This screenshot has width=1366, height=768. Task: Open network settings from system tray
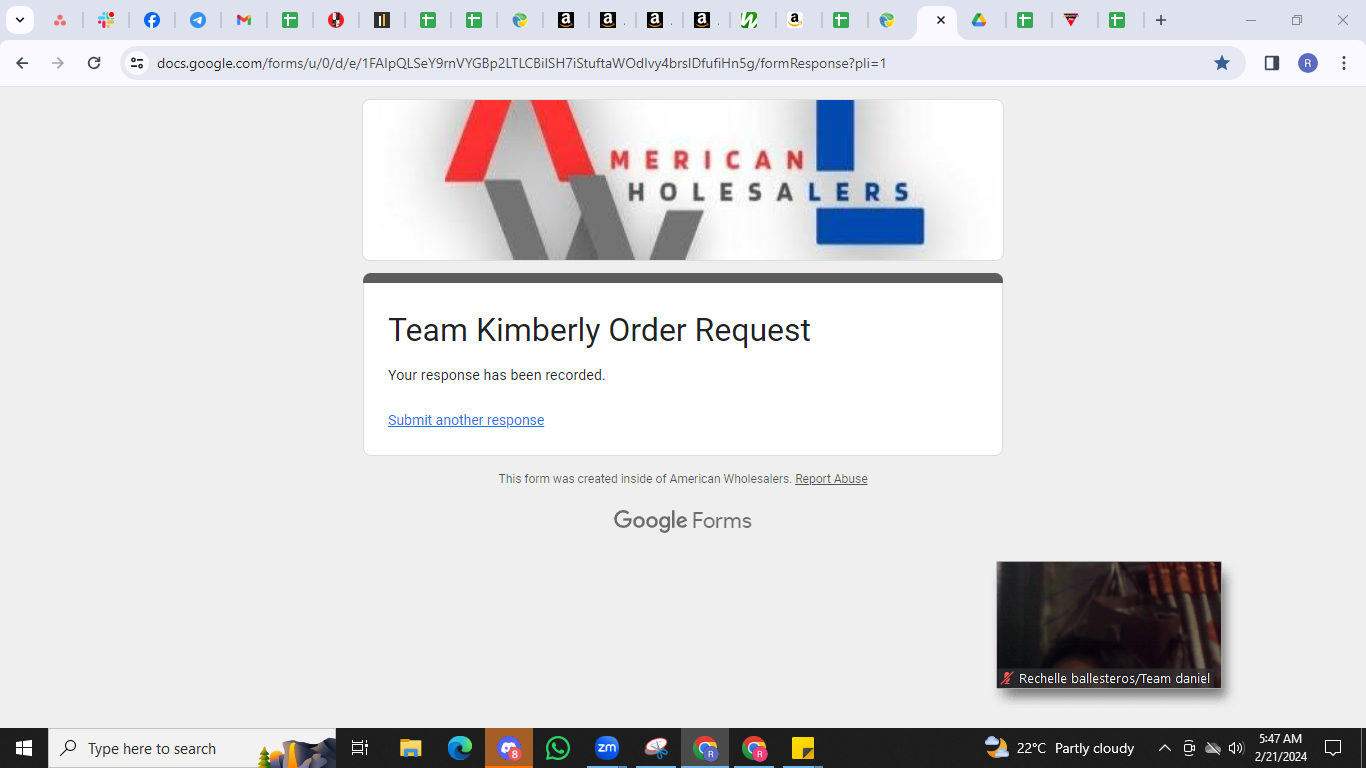(1213, 748)
